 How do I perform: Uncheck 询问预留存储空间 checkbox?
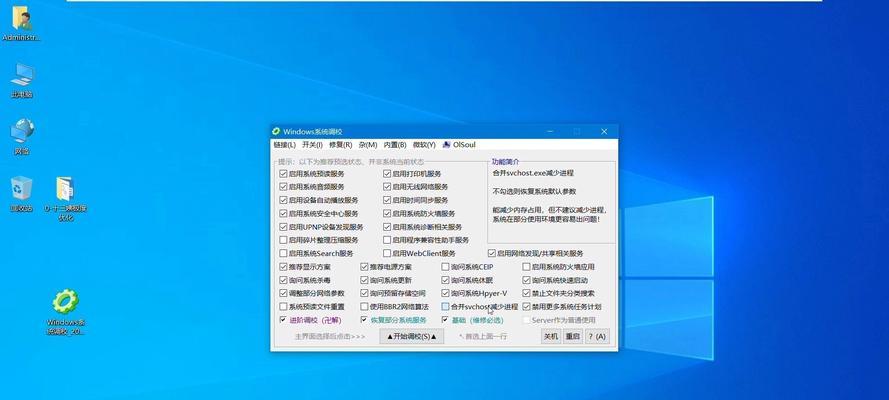pyautogui.click(x=365, y=293)
